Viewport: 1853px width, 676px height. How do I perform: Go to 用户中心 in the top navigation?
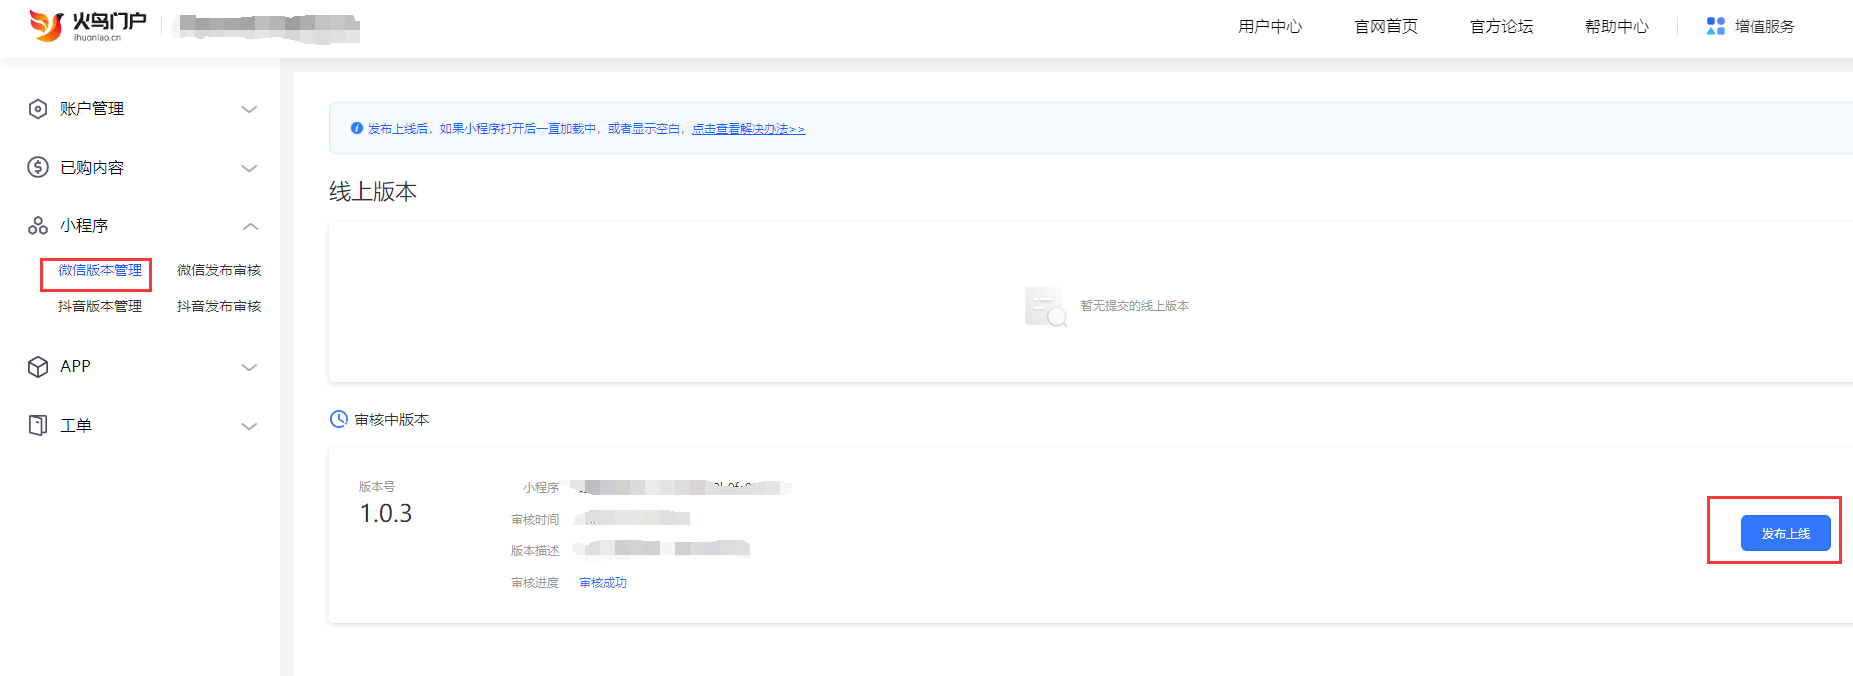tap(1270, 26)
